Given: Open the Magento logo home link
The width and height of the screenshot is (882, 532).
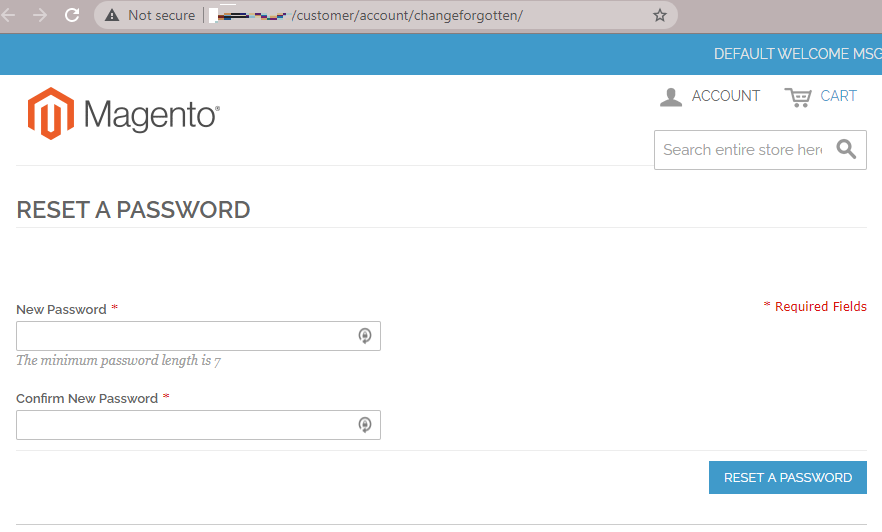Looking at the screenshot, I should point(123,114).
